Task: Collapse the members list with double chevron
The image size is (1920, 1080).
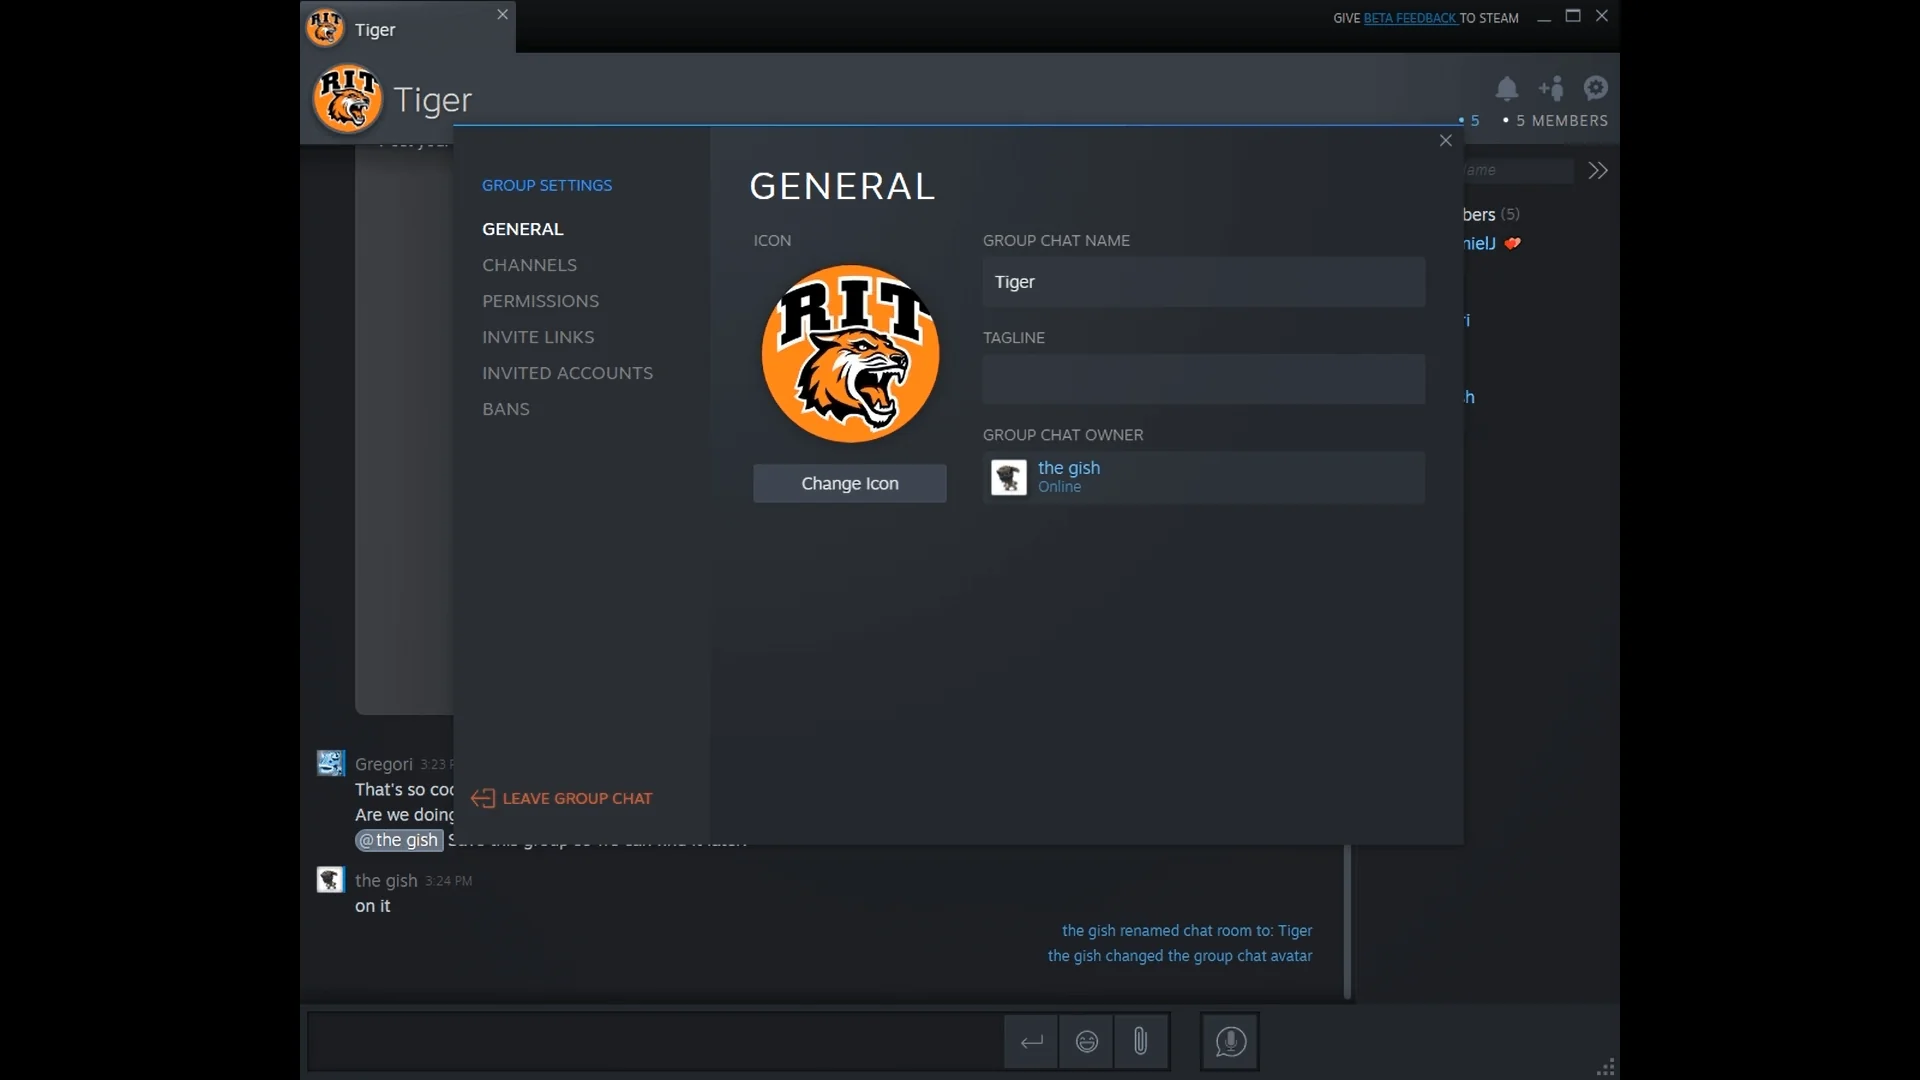Action: (1598, 171)
